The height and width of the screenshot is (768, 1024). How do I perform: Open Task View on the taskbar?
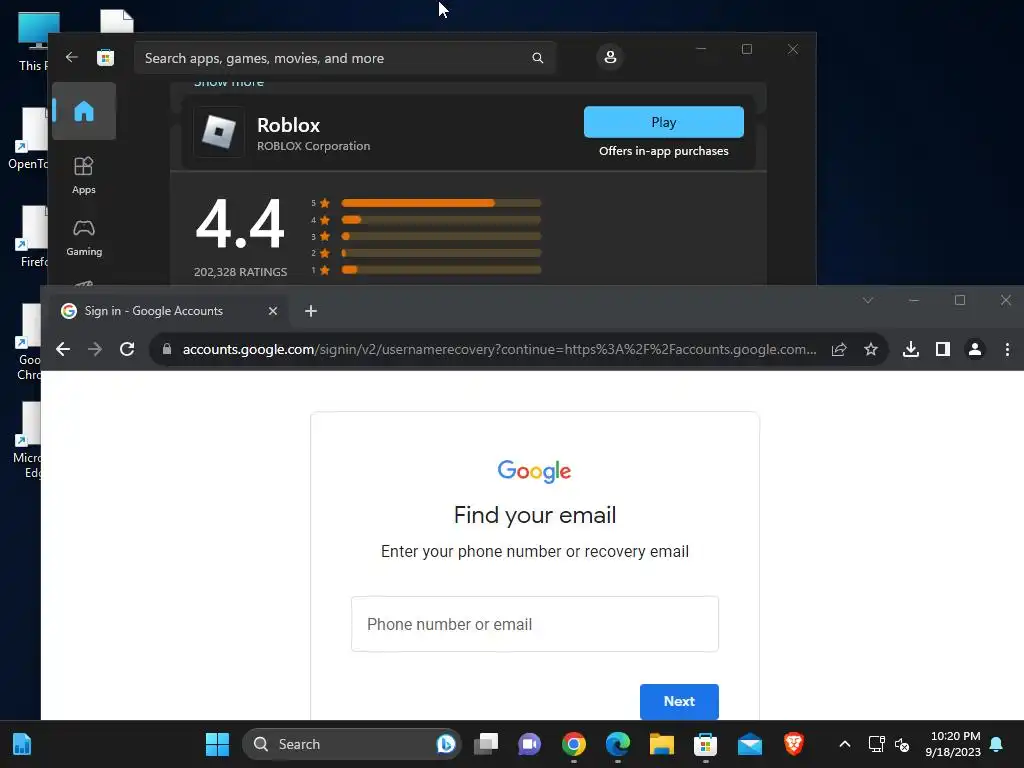tap(486, 744)
